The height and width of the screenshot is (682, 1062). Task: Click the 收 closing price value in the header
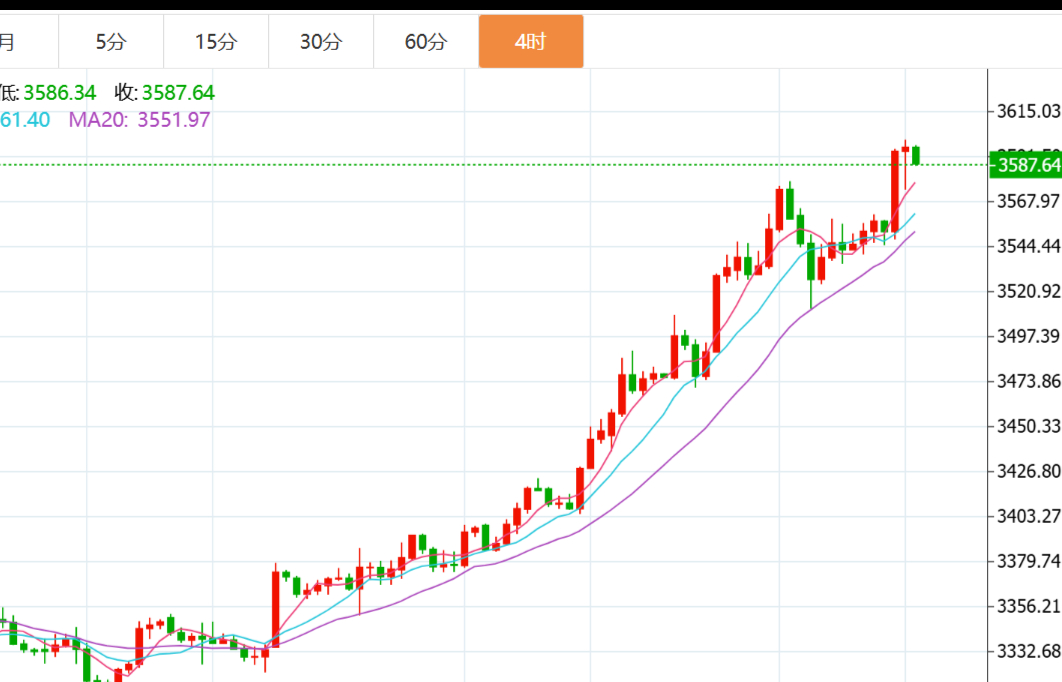point(178,93)
